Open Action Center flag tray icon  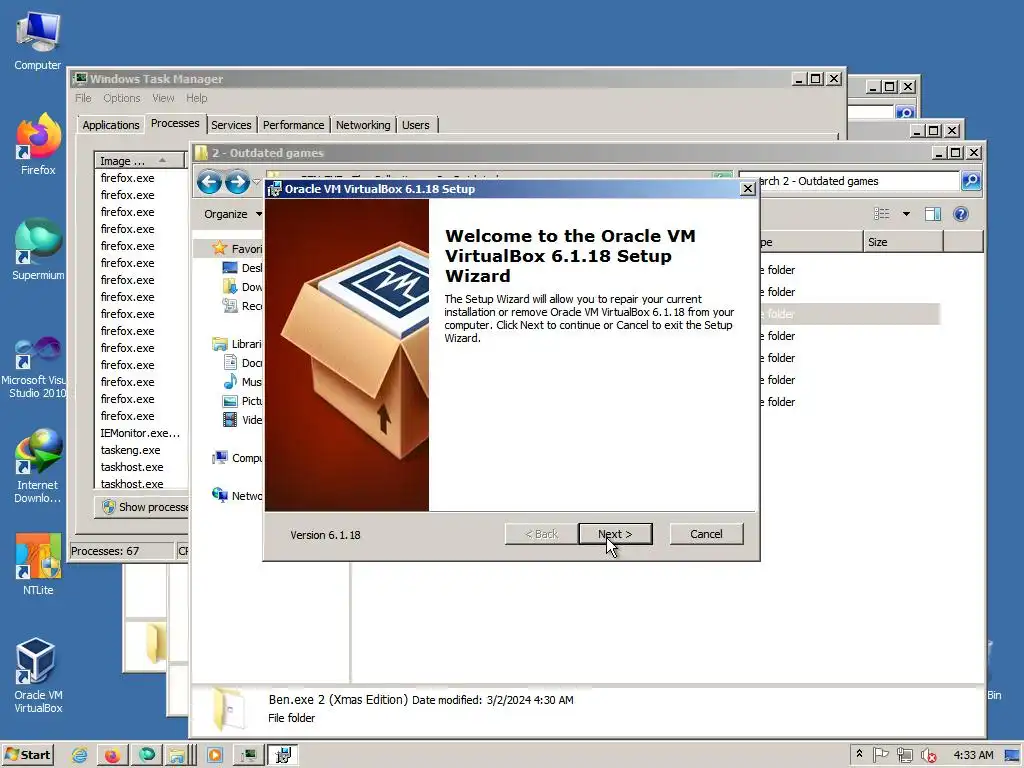coord(880,755)
